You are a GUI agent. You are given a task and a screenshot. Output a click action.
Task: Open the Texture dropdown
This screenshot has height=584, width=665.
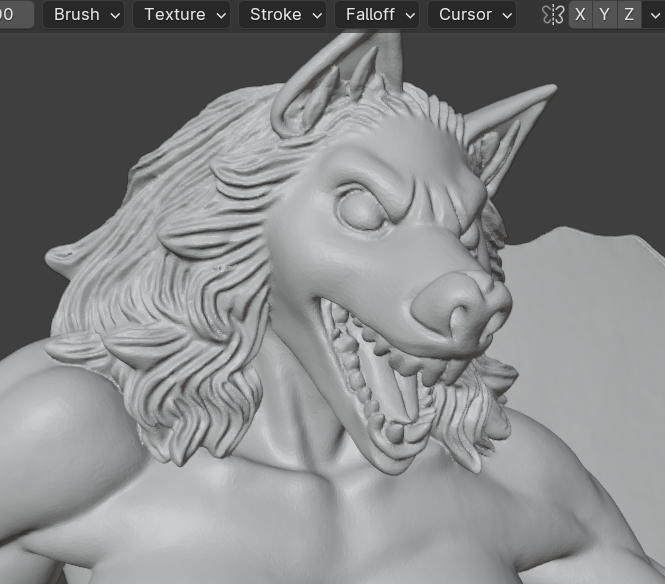(x=182, y=14)
